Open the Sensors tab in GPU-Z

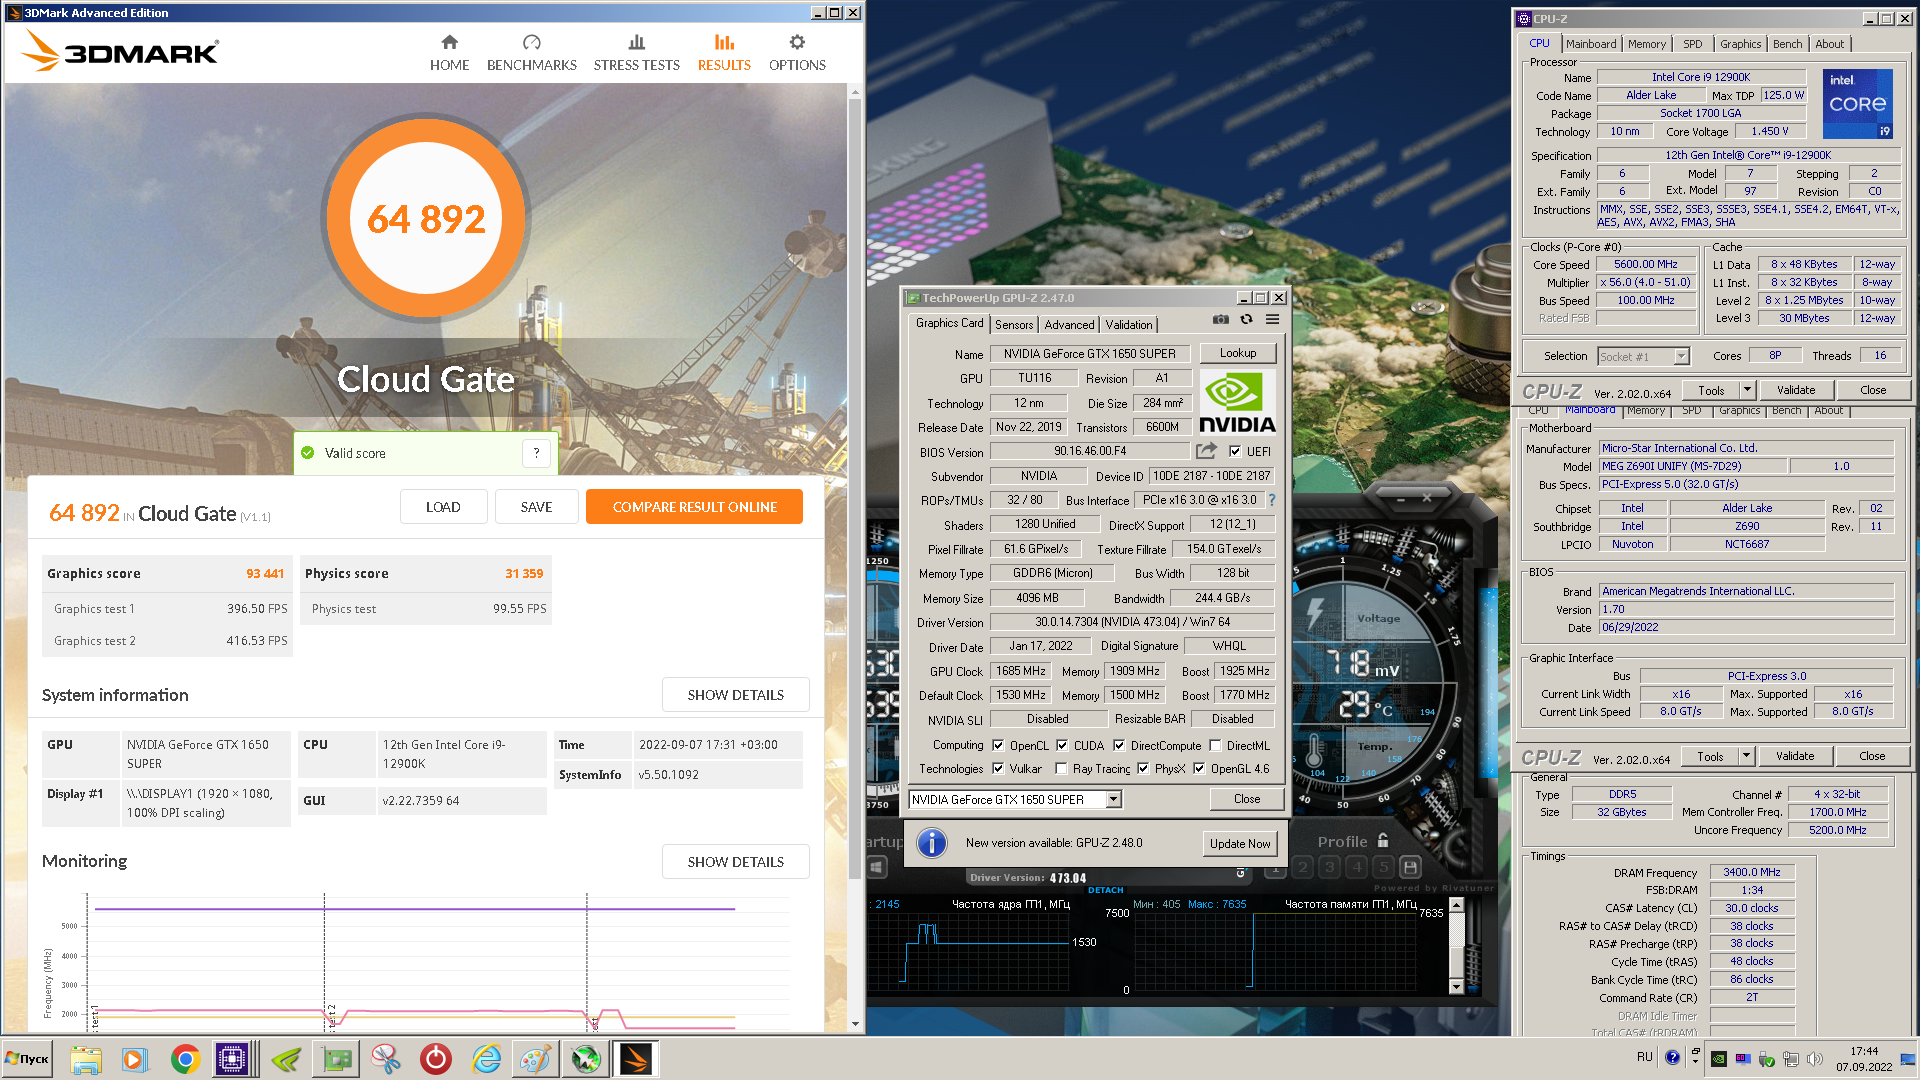click(x=1013, y=325)
